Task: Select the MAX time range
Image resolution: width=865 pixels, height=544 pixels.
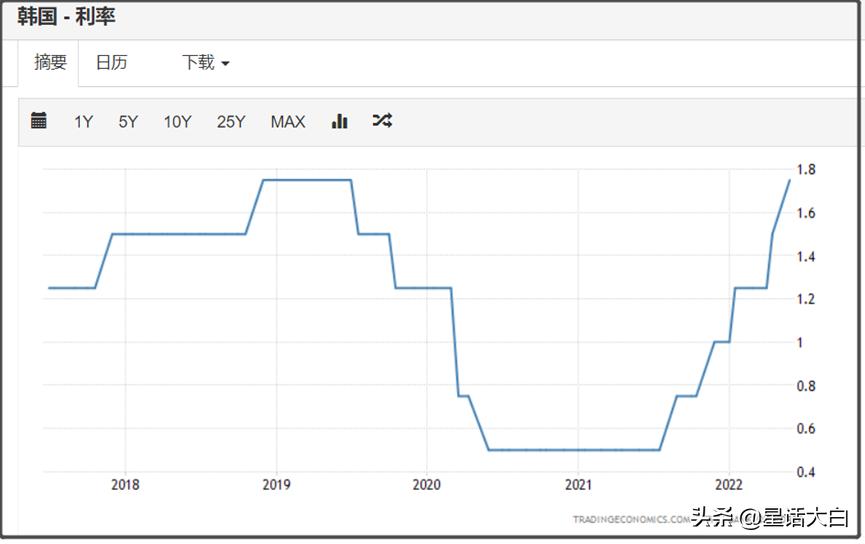Action: pos(287,122)
